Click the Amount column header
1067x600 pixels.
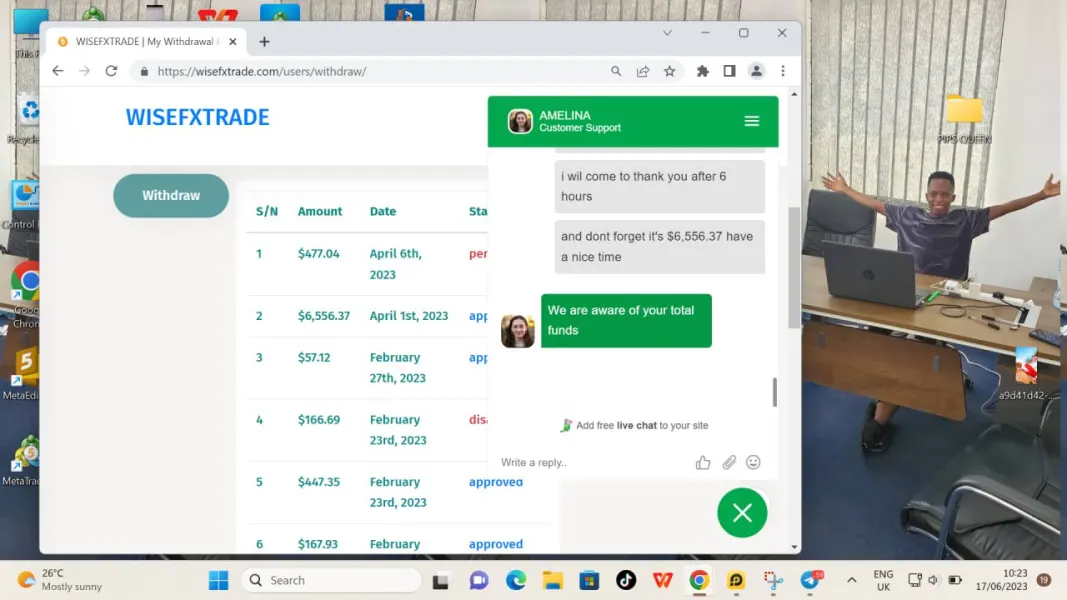[320, 212]
